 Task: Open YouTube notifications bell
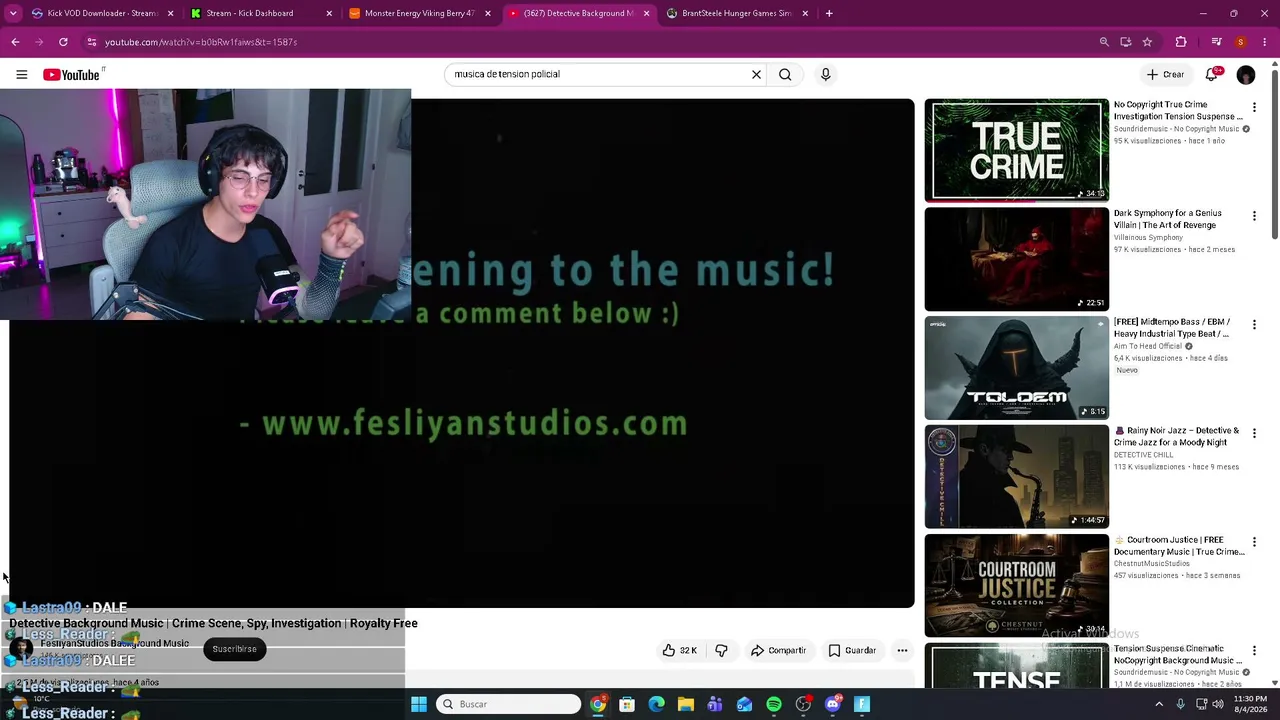click(1212, 74)
